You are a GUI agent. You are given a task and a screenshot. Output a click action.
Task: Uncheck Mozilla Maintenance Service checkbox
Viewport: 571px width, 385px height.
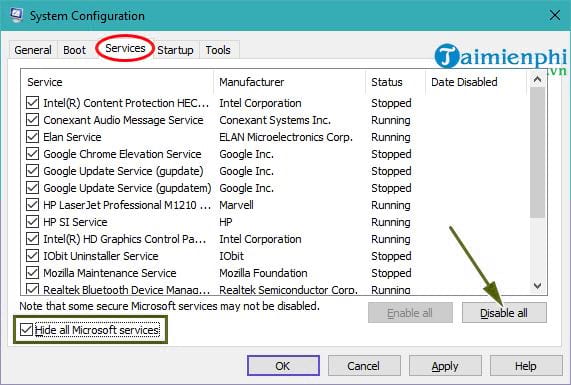(32, 273)
